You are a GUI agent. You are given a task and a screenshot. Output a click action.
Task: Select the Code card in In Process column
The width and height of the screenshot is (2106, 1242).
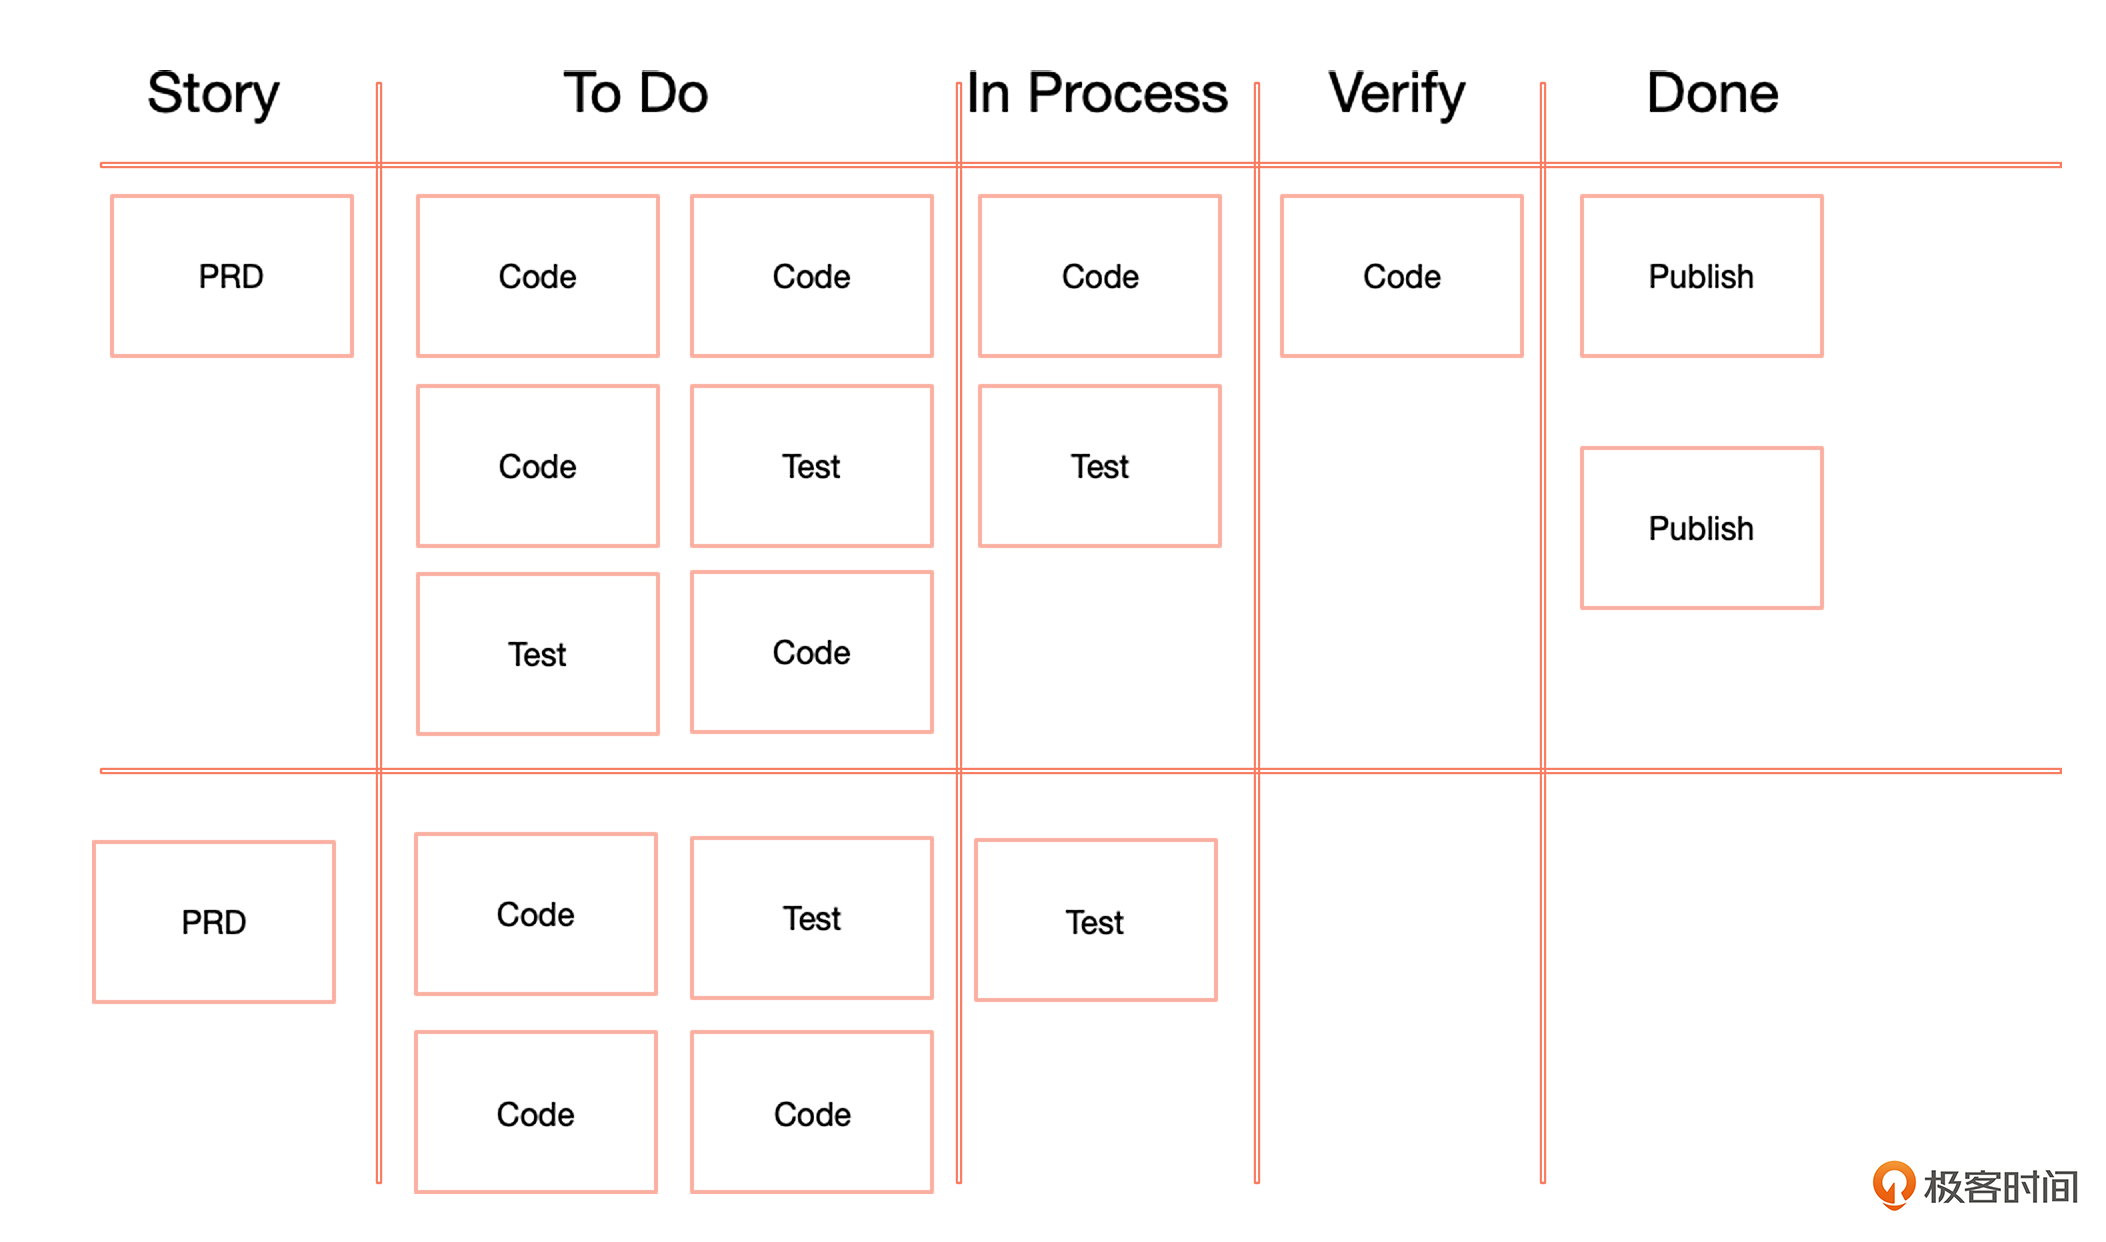pos(1100,276)
